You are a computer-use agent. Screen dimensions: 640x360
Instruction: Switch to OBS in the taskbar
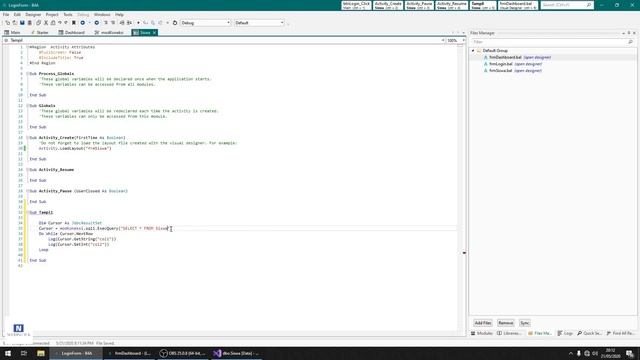pos(182,353)
